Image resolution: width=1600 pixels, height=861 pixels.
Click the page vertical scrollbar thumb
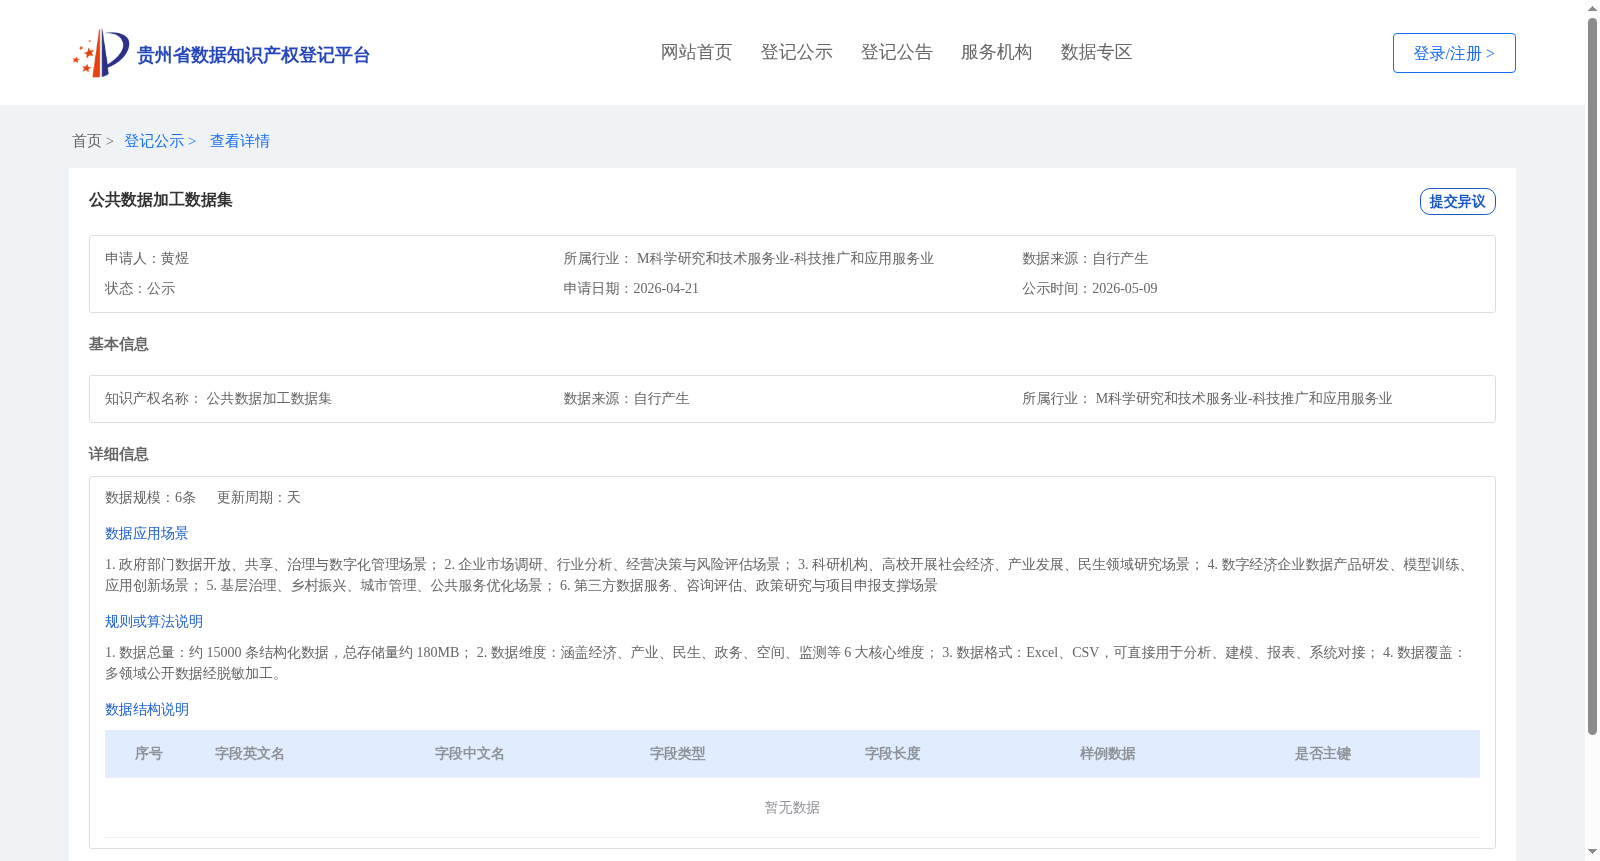1592,376
